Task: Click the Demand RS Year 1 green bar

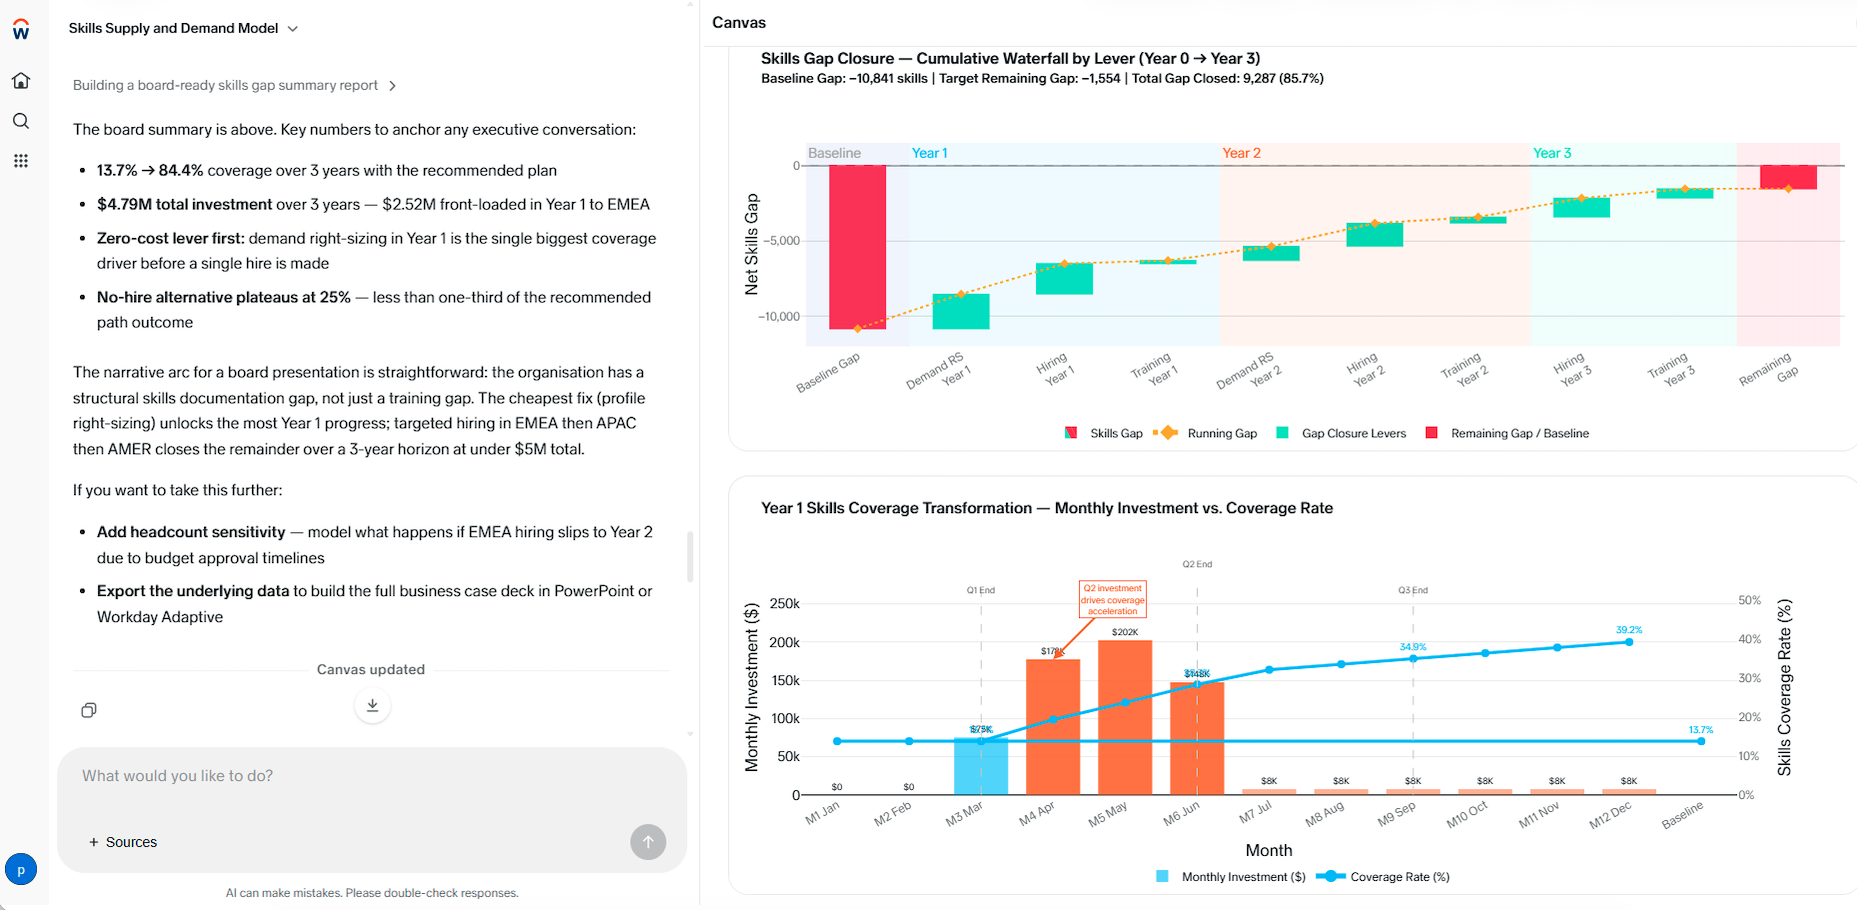Action: (961, 311)
